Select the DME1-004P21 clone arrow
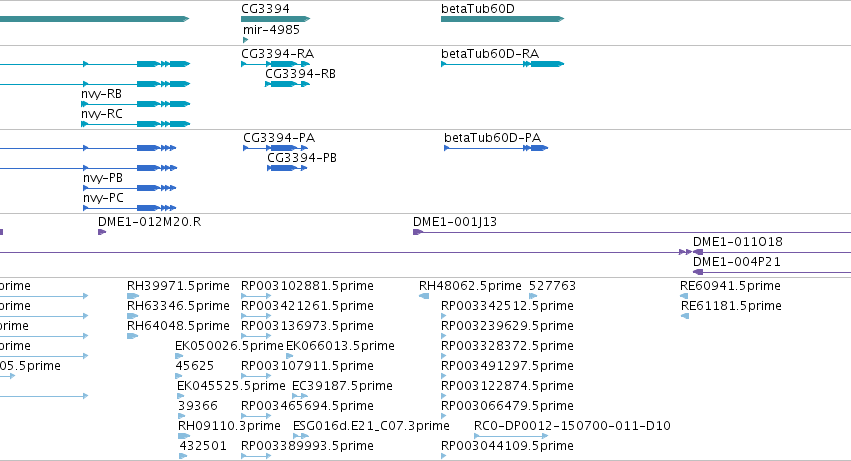Image resolution: width=851 pixels, height=461 pixels. click(698, 273)
